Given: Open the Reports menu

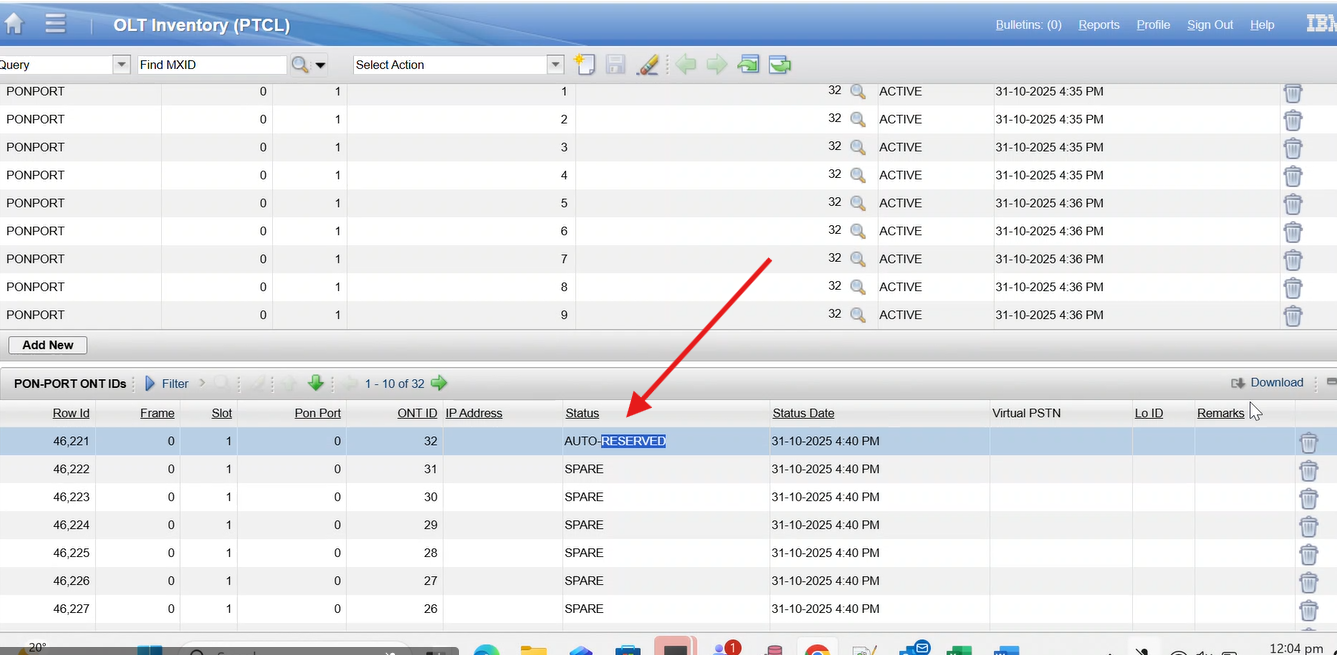Looking at the screenshot, I should (x=1098, y=25).
